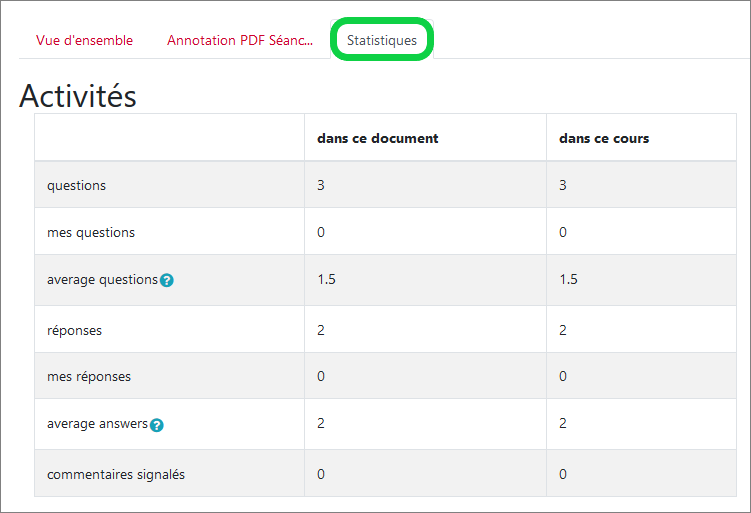Screen dimensions: 751x513
Task: Select the 'réponses' row label
Action: [x=74, y=330]
